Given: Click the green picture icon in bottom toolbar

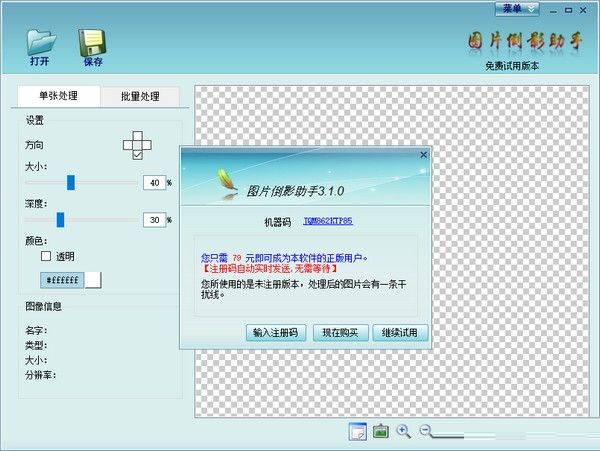Looking at the screenshot, I should (381, 431).
